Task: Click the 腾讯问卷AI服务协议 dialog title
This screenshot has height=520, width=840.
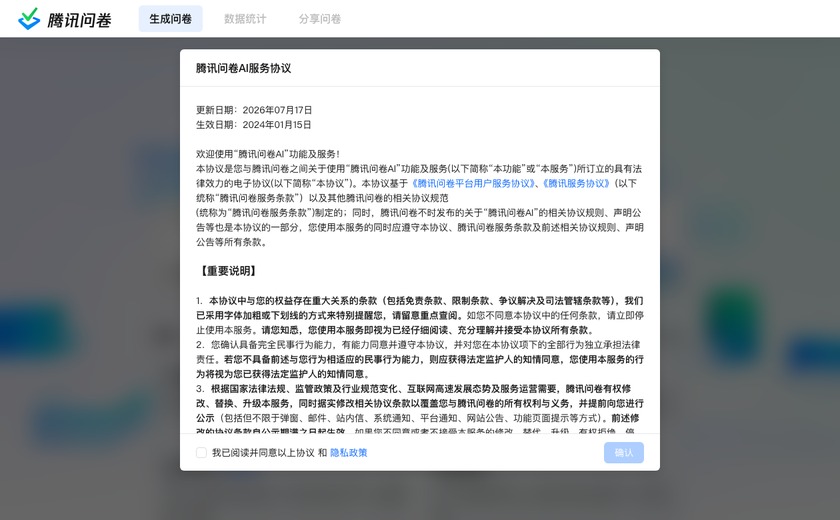Action: pos(243,68)
